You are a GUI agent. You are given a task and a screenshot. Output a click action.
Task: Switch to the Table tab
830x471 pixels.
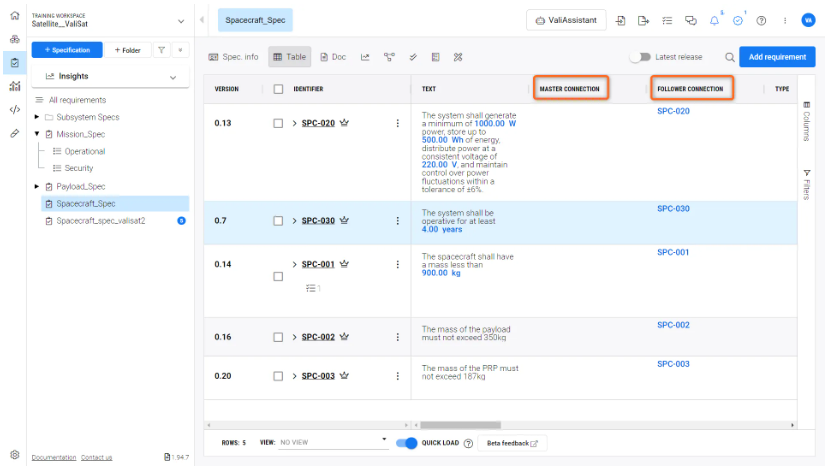(290, 57)
